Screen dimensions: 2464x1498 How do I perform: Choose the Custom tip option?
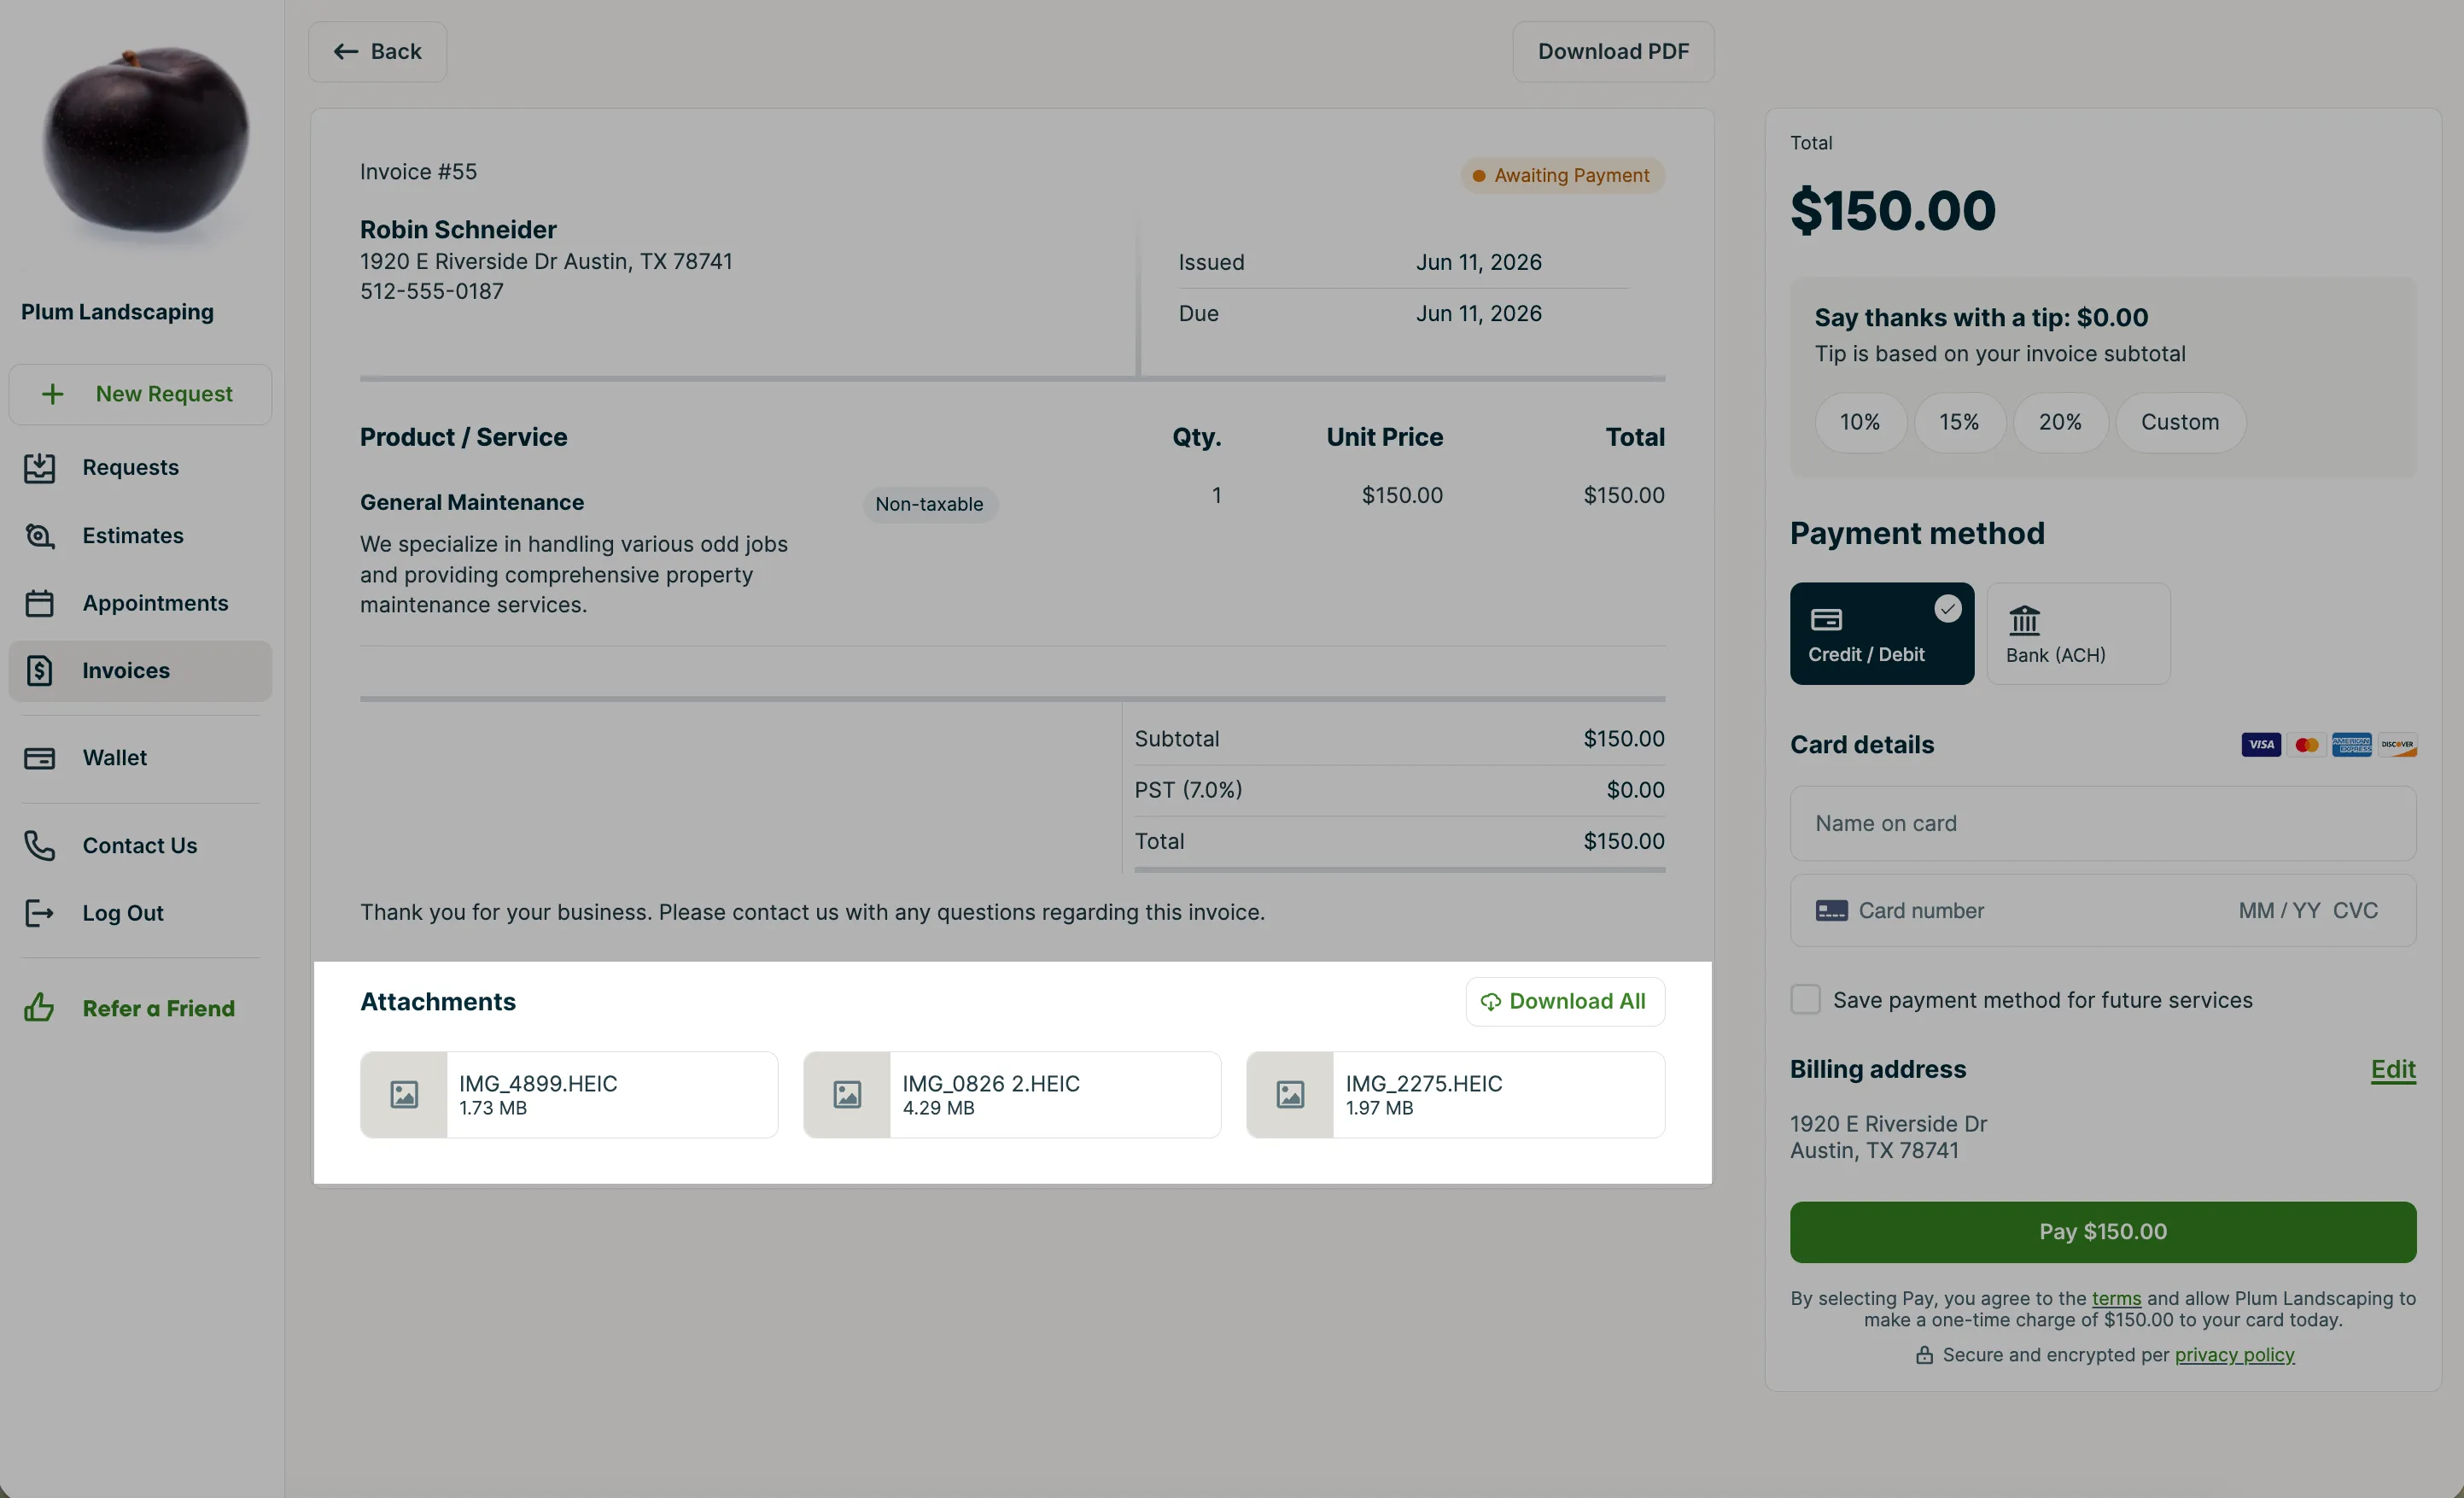[2180, 423]
